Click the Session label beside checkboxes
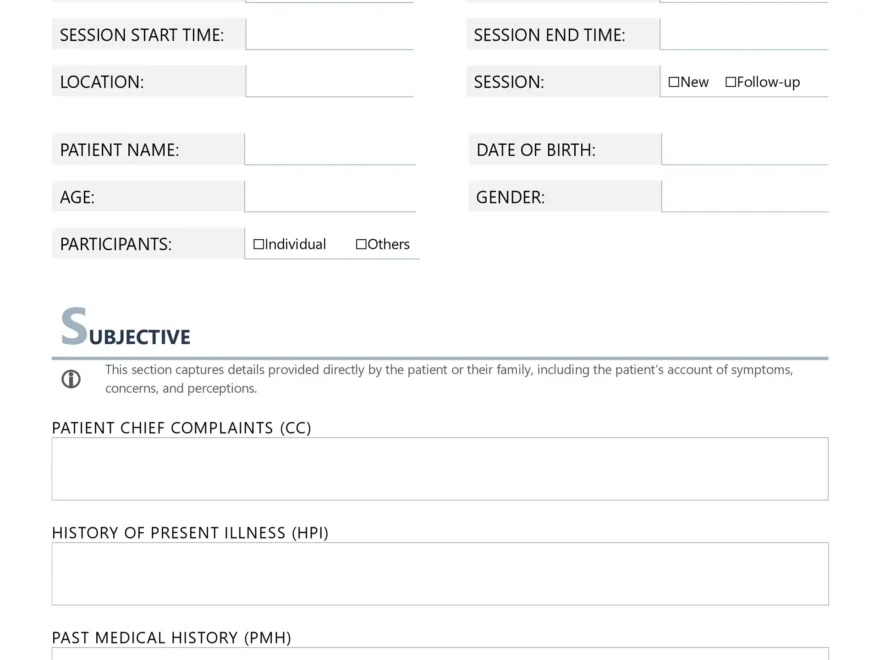Screen dimensions: 880x660 tap(509, 82)
